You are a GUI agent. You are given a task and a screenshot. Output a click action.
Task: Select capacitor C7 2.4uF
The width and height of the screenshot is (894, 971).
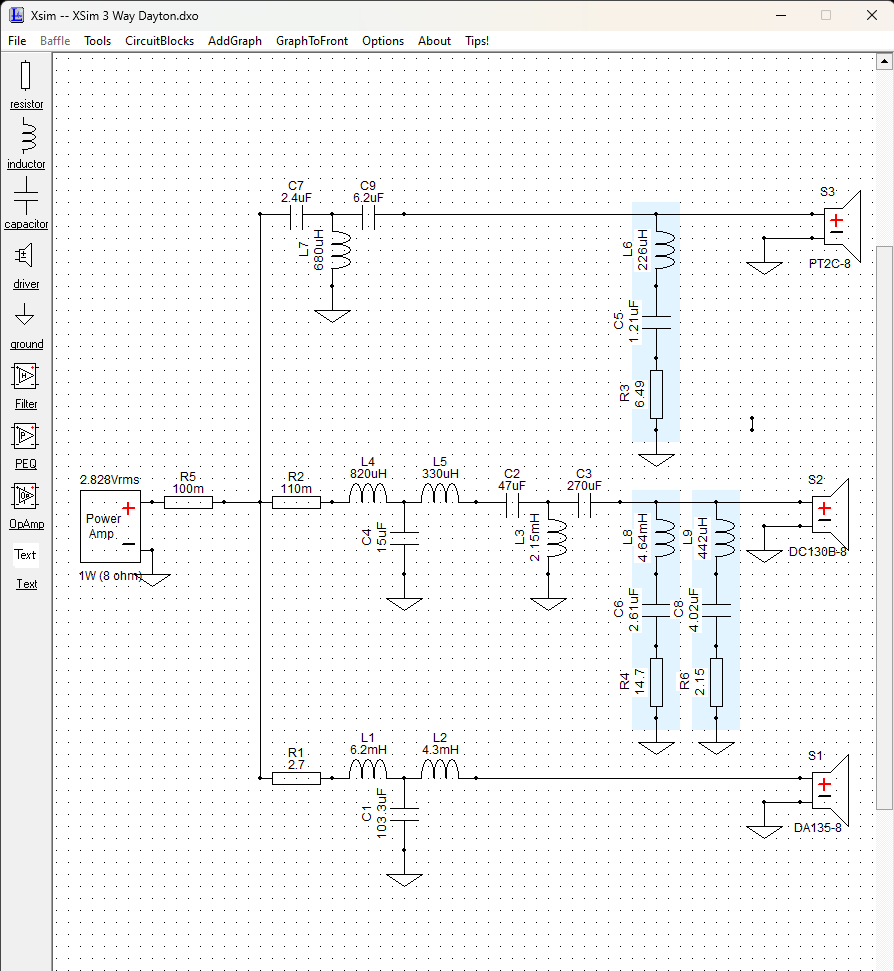click(296, 214)
